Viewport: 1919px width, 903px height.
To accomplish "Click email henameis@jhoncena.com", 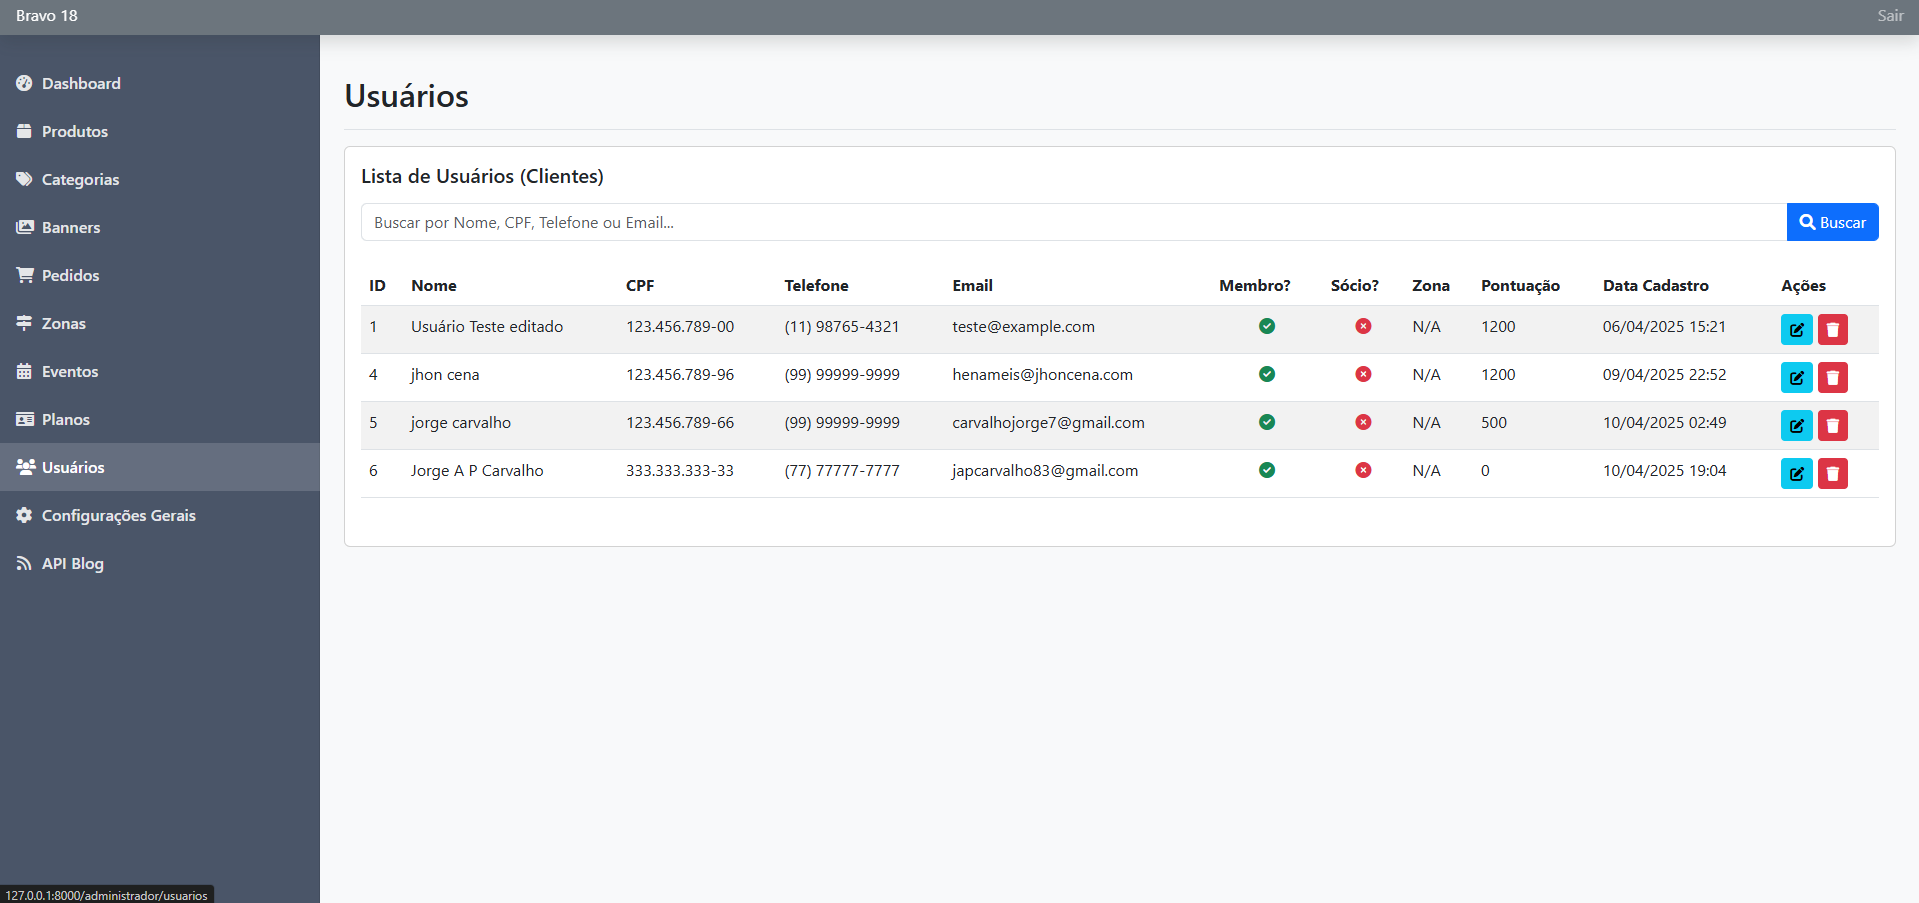I will tap(1042, 375).
